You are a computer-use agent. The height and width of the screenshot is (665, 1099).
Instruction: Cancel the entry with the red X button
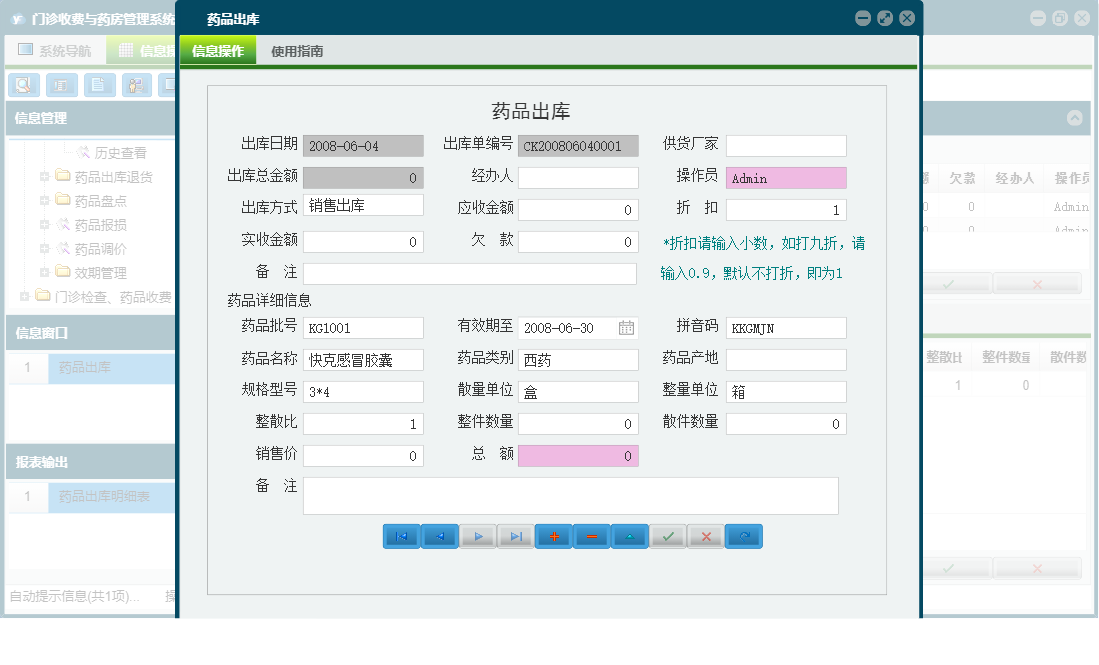tap(705, 536)
